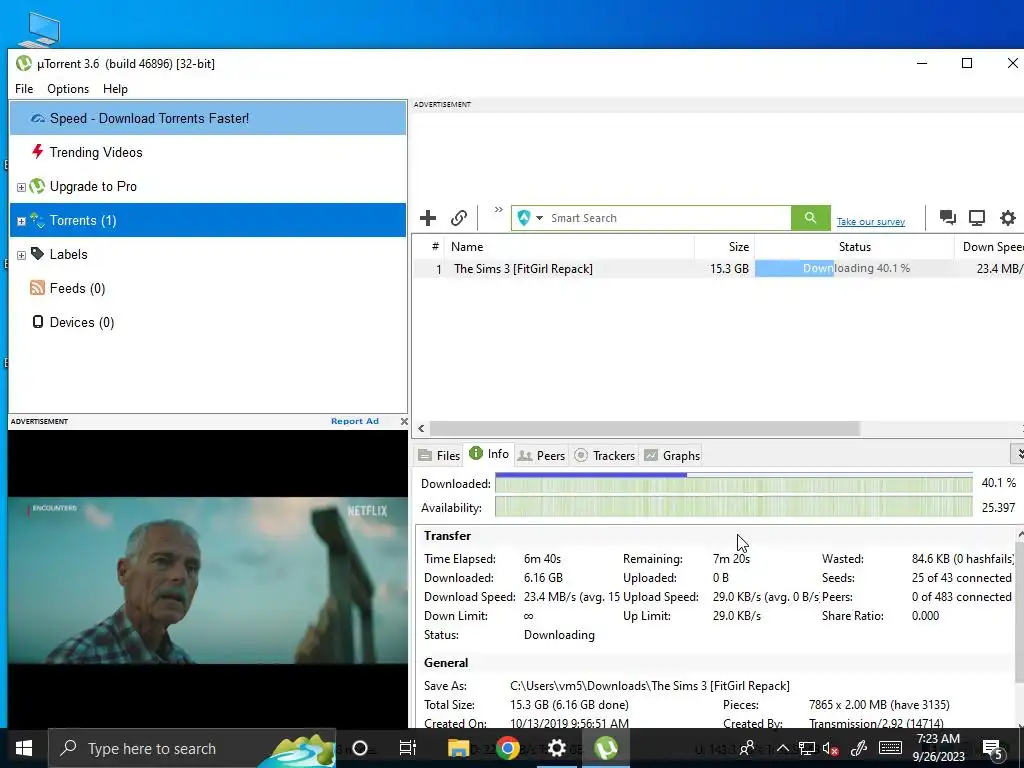Viewport: 1024px width, 768px height.
Task: Open the chat bubbles icon in toolbar
Action: click(948, 218)
